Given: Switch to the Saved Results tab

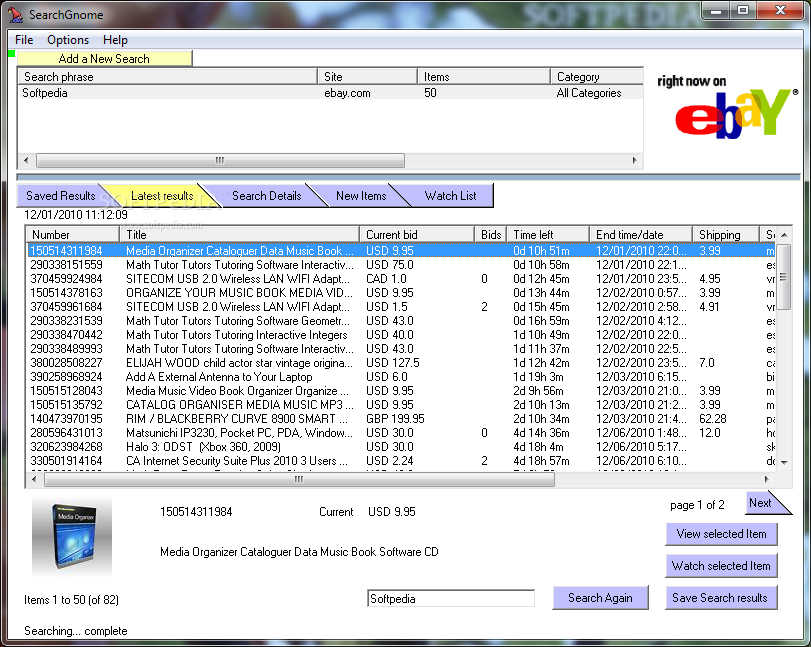Looking at the screenshot, I should coord(60,196).
